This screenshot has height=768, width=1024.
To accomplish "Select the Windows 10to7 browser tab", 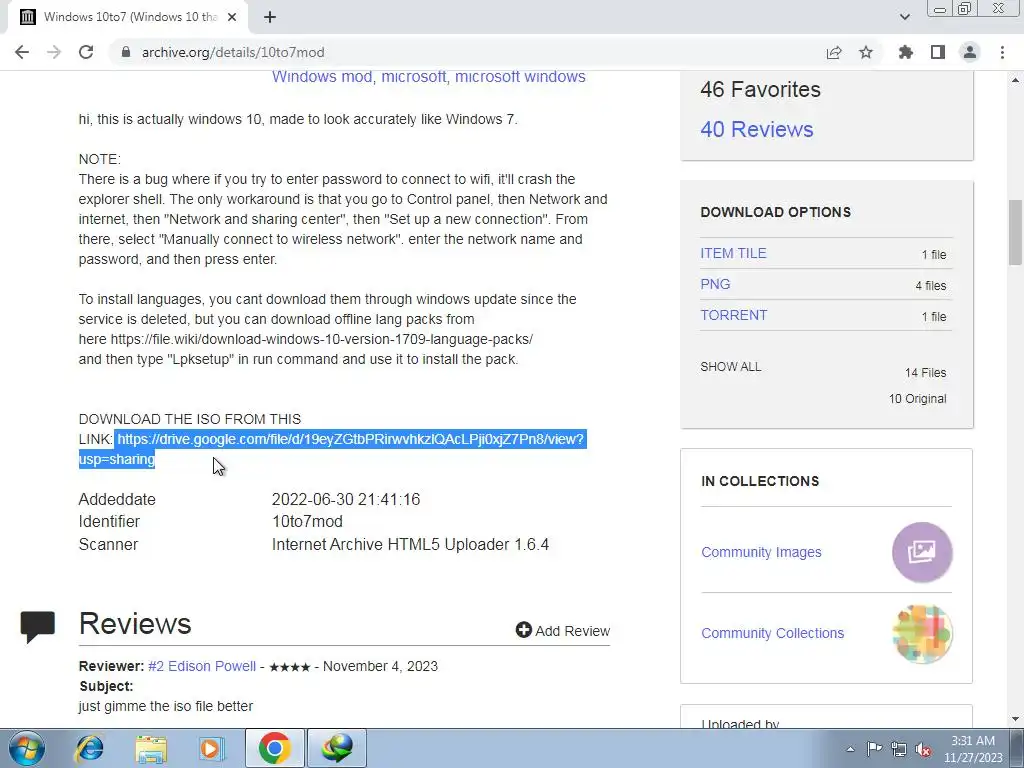I will (128, 17).
